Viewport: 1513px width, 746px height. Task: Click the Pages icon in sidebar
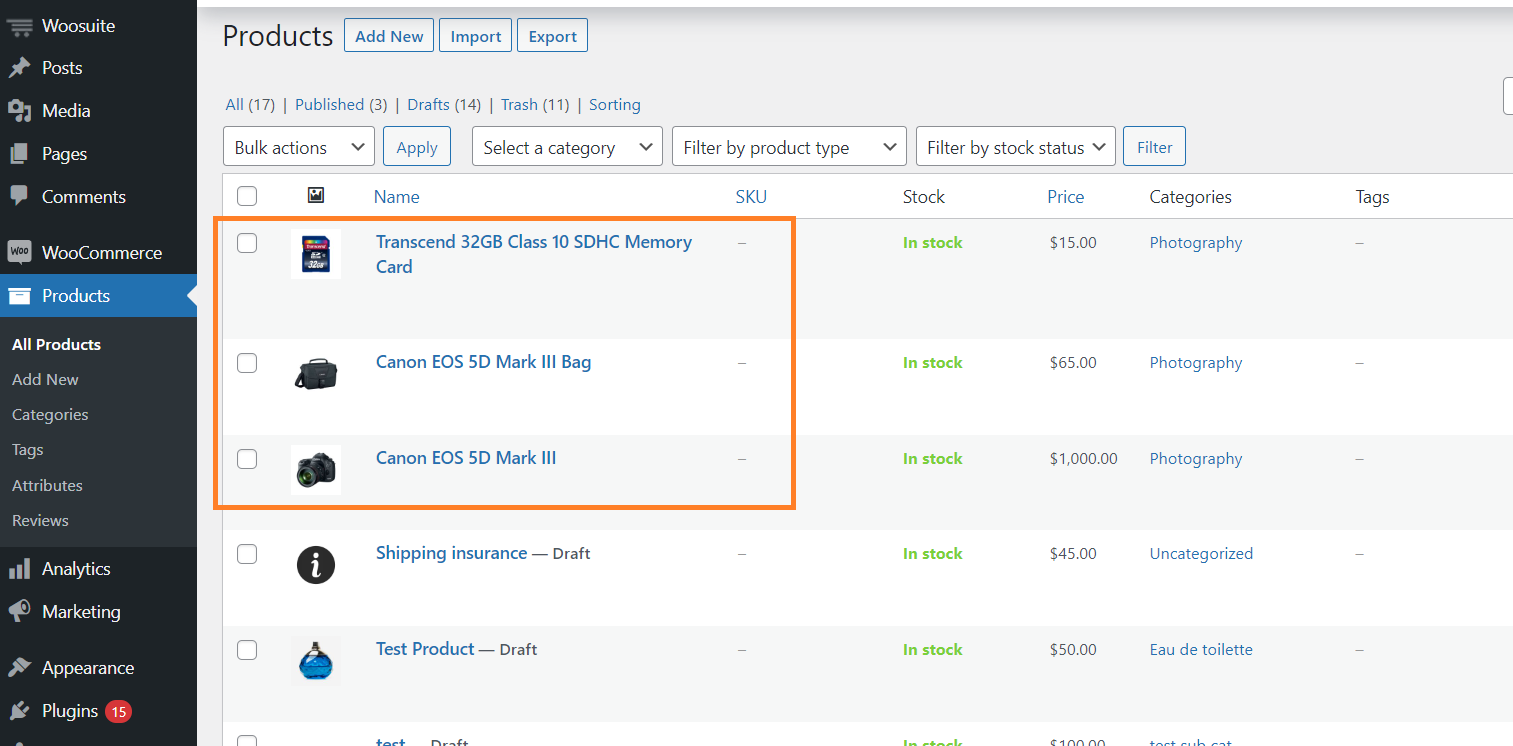(19, 154)
